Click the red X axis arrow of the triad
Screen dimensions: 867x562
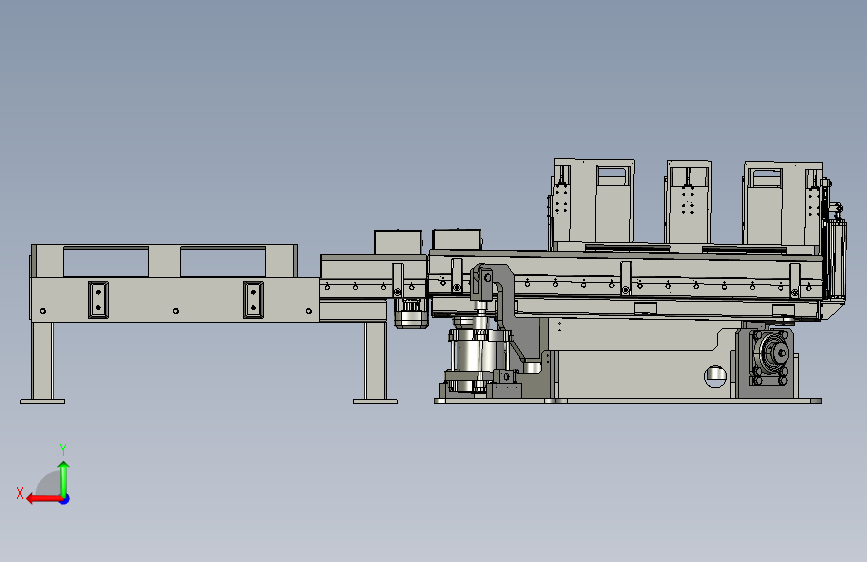click(x=44, y=499)
